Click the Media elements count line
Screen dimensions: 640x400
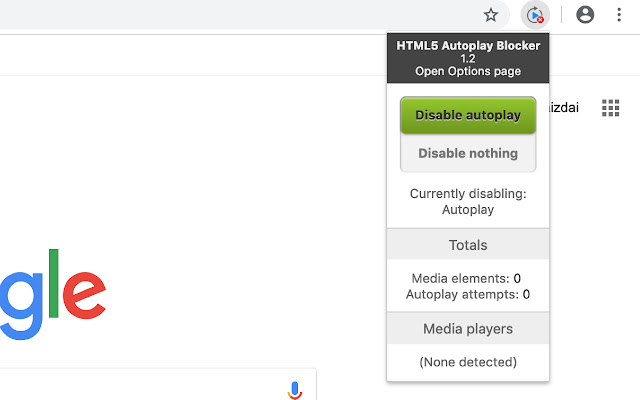(468, 278)
